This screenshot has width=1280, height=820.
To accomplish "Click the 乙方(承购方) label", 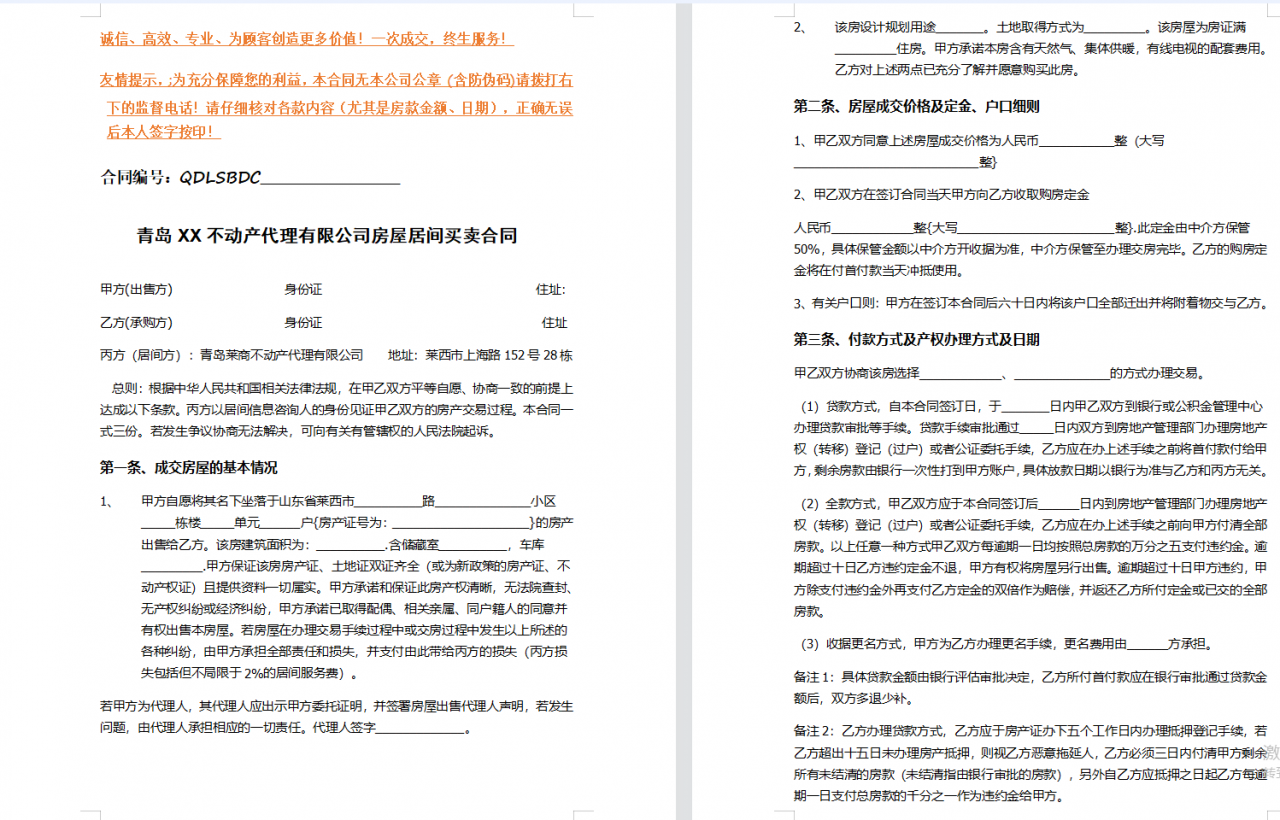I will click(x=136, y=323).
